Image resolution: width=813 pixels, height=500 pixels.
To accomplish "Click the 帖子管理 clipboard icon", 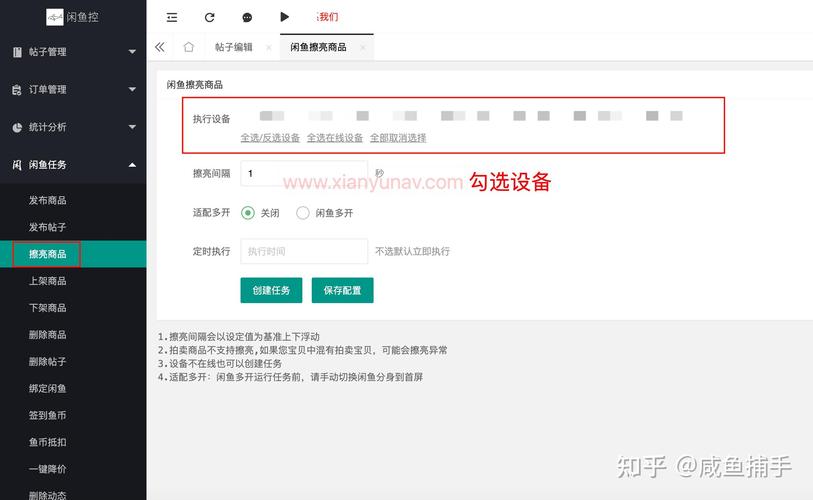I will (17, 52).
